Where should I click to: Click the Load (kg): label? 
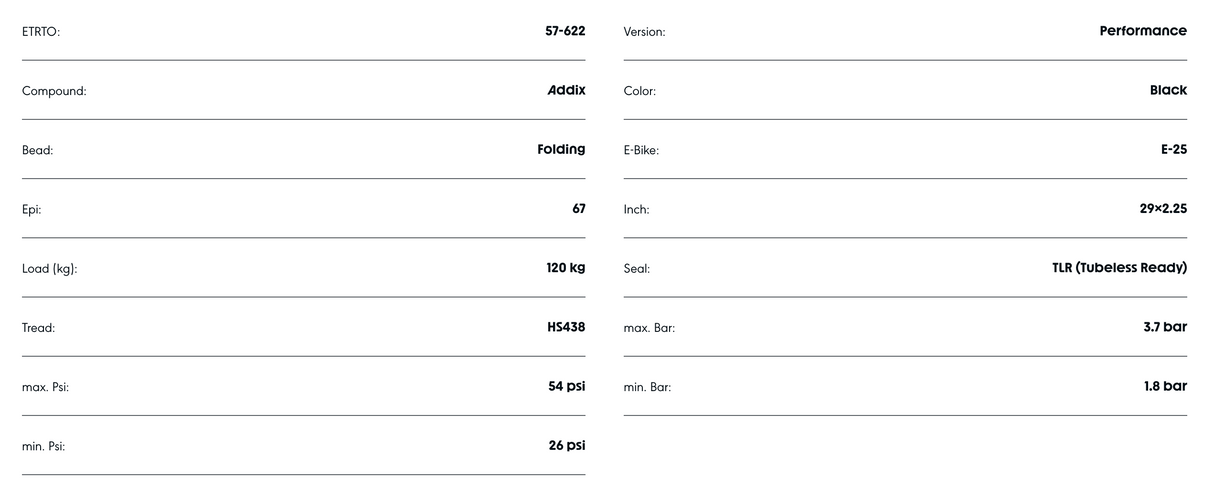[x=50, y=269]
